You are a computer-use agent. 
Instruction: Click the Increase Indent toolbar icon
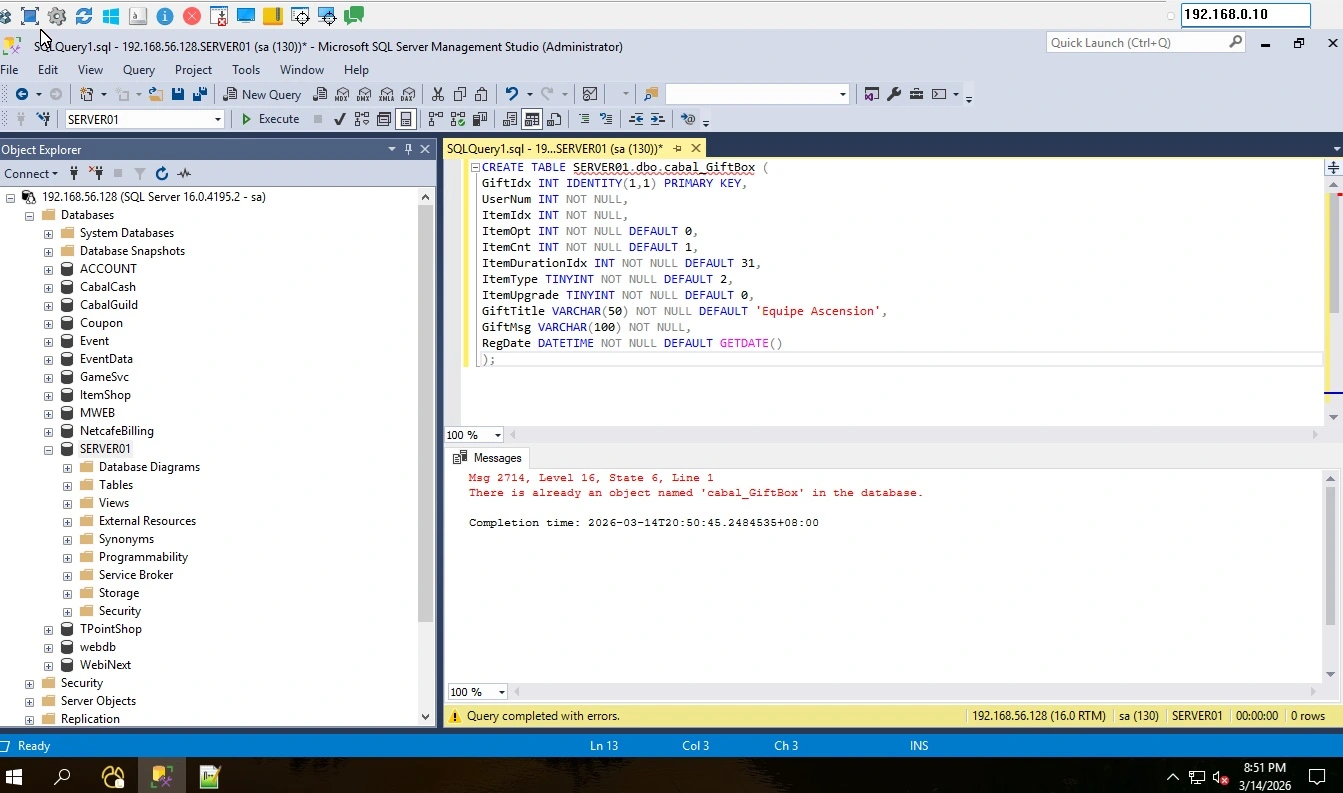coord(657,119)
